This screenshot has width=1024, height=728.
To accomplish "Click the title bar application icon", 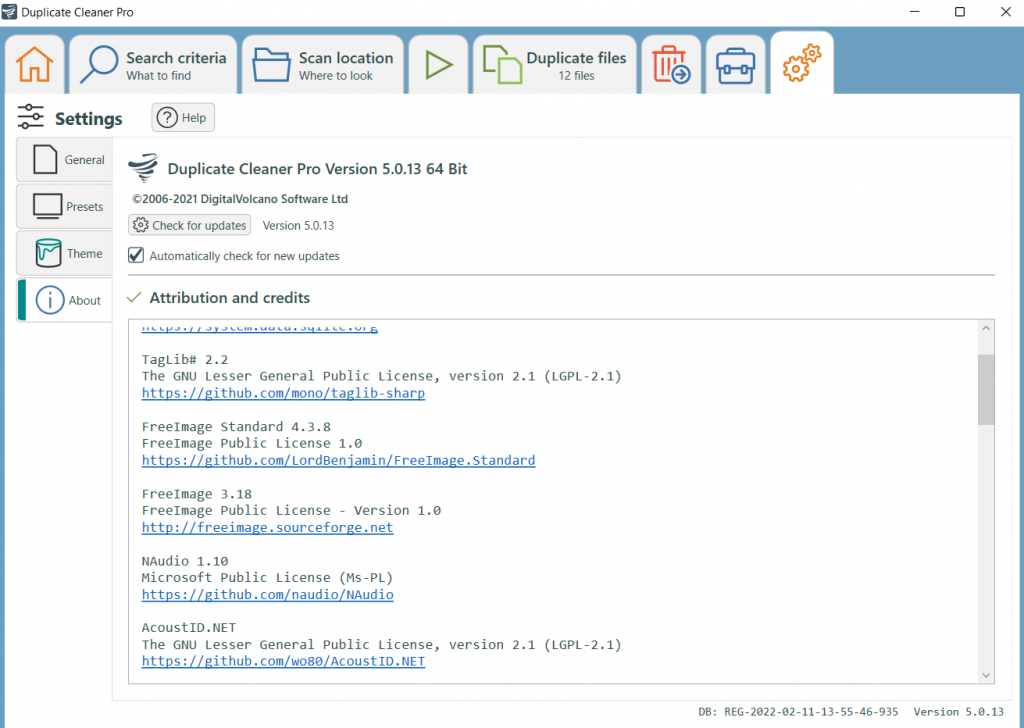I will pyautogui.click(x=9, y=12).
